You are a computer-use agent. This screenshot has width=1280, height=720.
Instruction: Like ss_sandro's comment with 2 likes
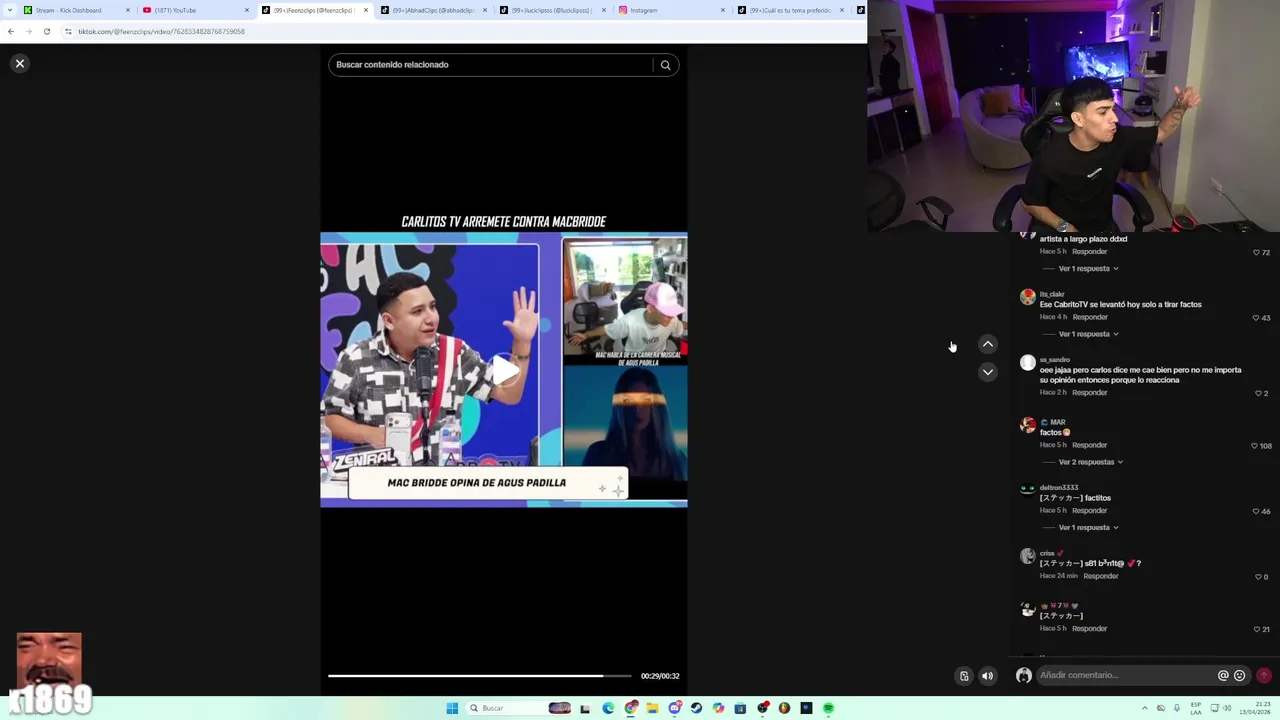(x=1258, y=393)
